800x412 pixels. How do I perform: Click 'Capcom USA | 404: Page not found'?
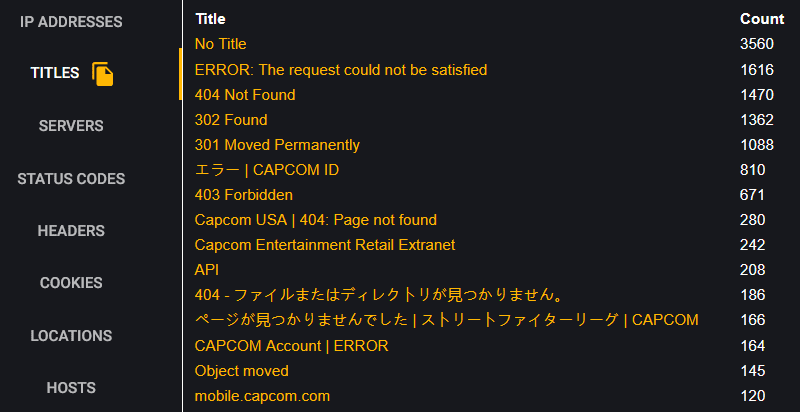(315, 220)
